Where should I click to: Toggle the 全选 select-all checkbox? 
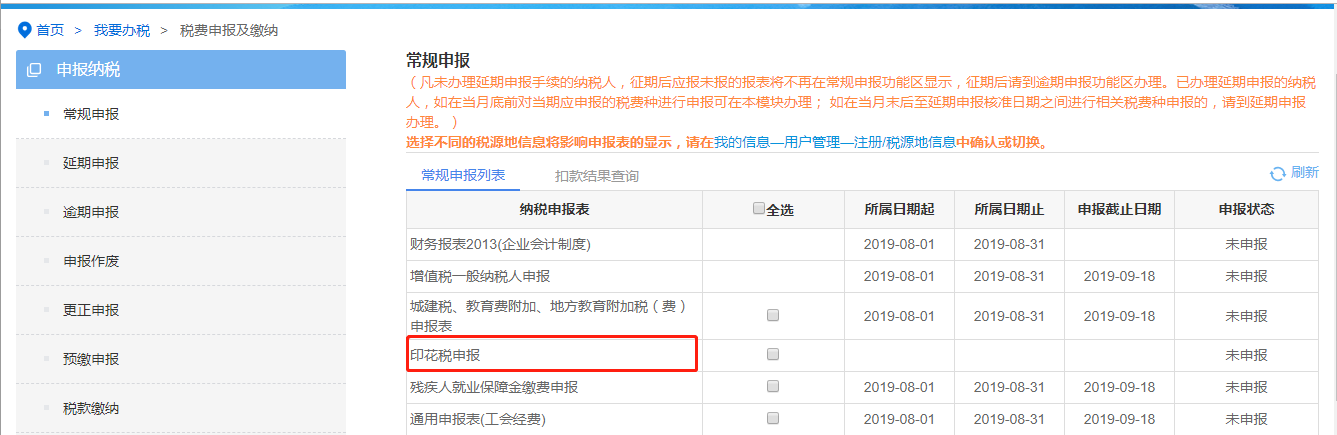point(758,209)
